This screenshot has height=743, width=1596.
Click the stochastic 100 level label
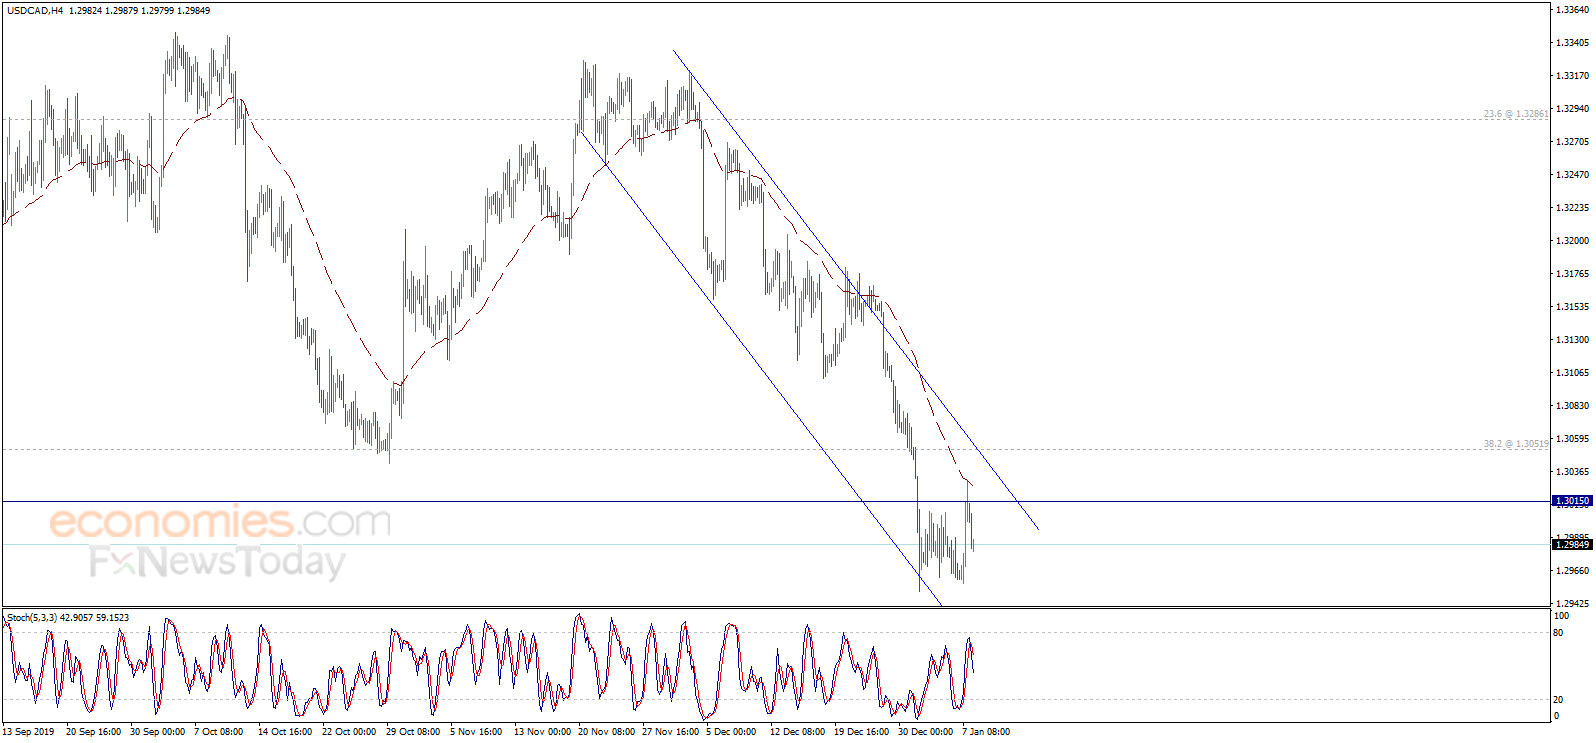tap(1561, 616)
